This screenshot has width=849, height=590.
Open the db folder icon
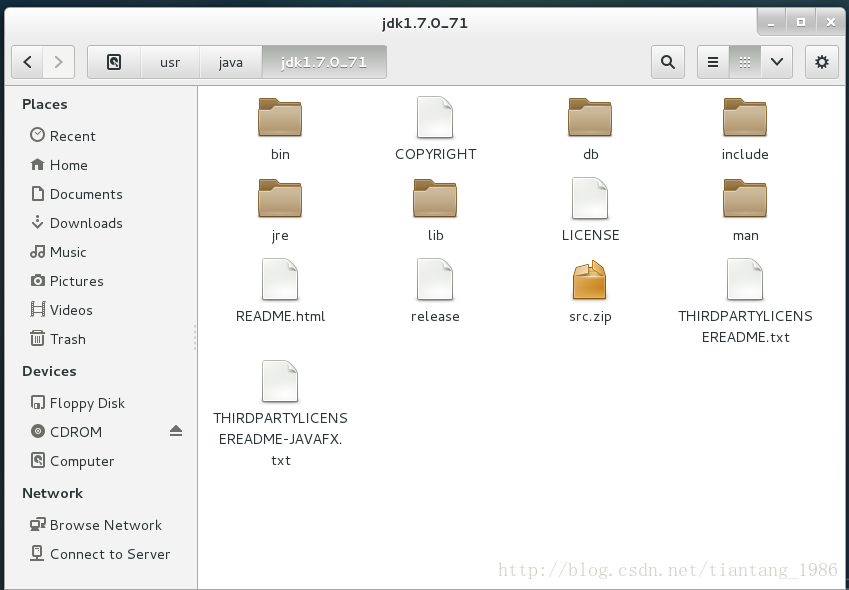pos(590,117)
